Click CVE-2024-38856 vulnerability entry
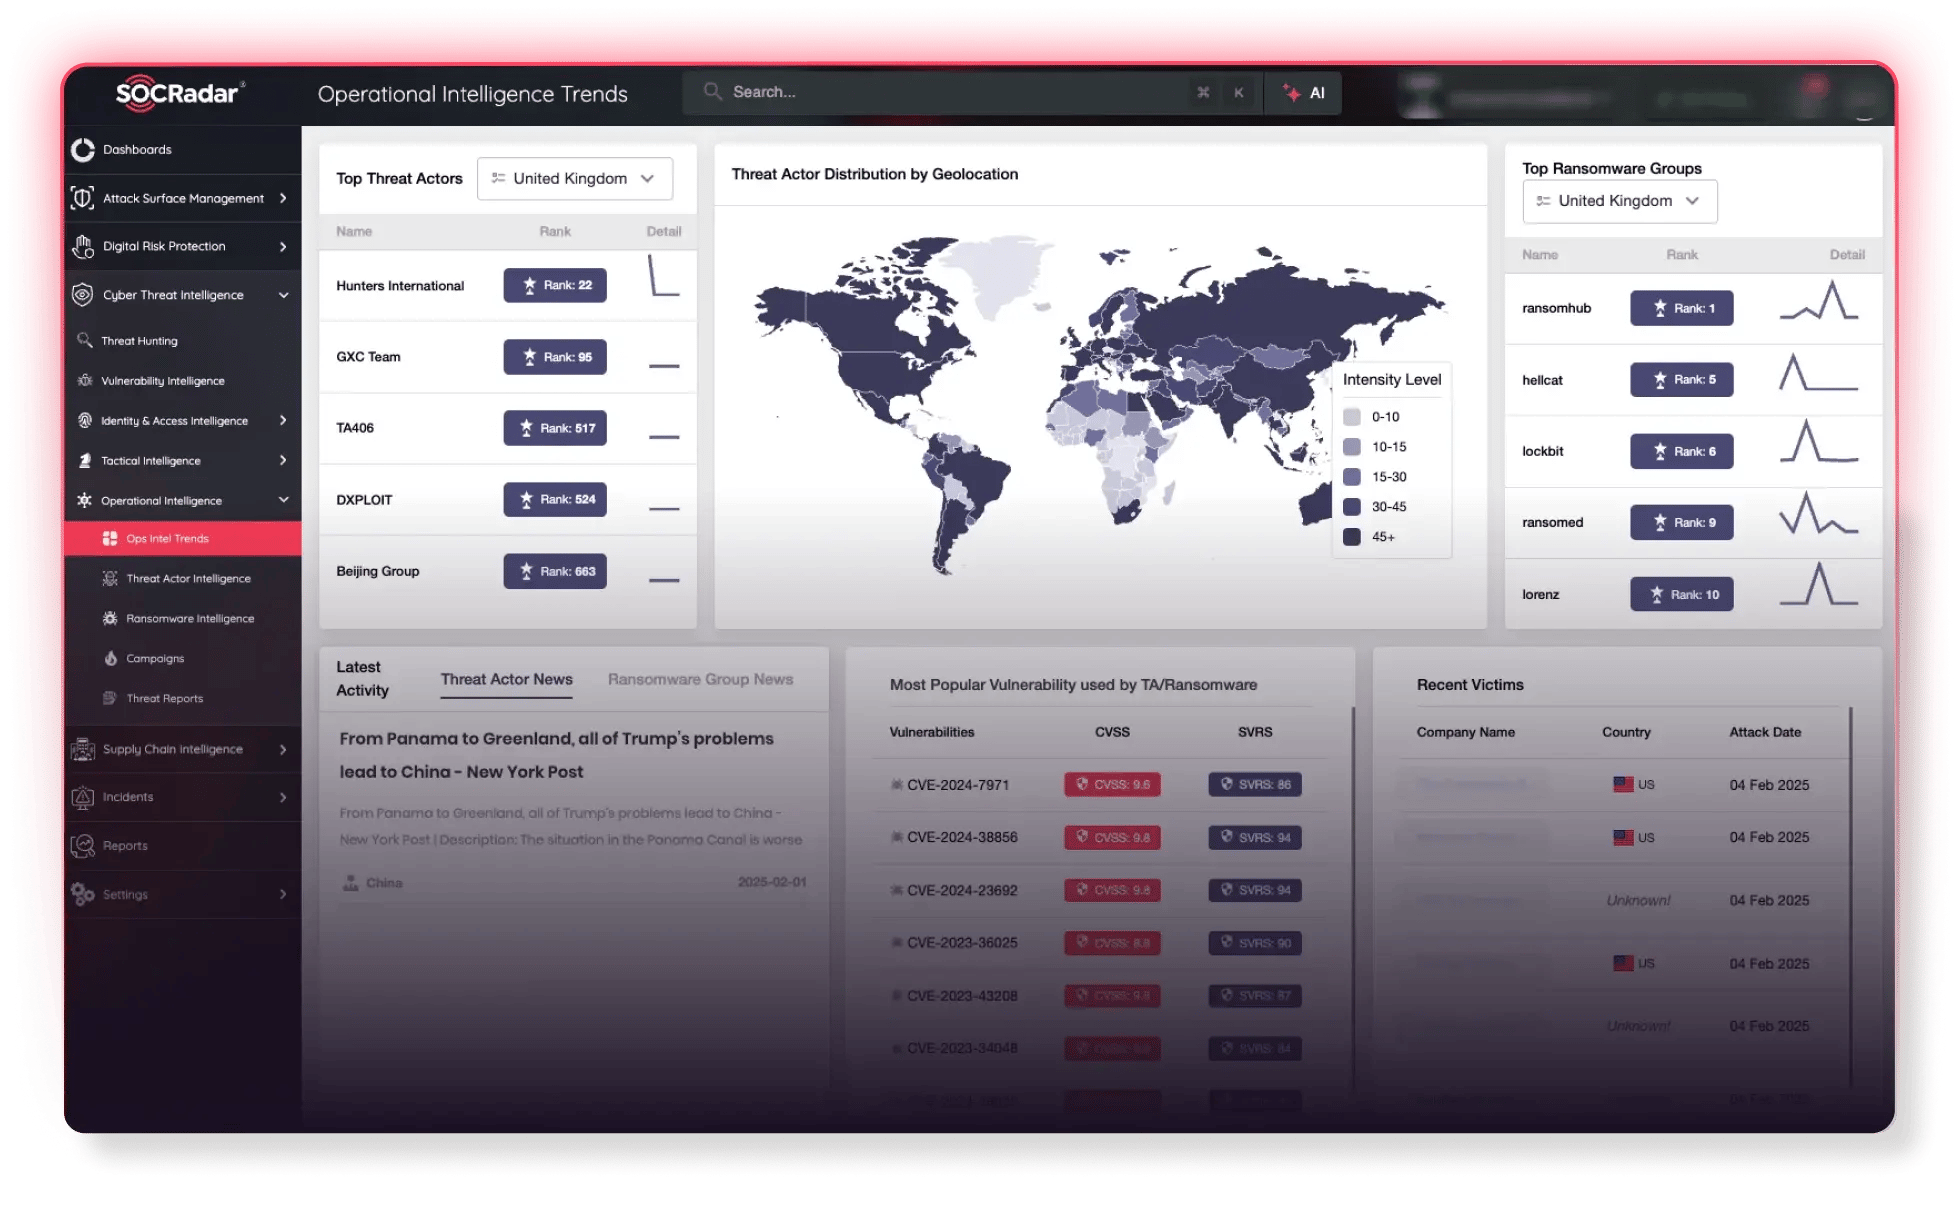 point(962,837)
